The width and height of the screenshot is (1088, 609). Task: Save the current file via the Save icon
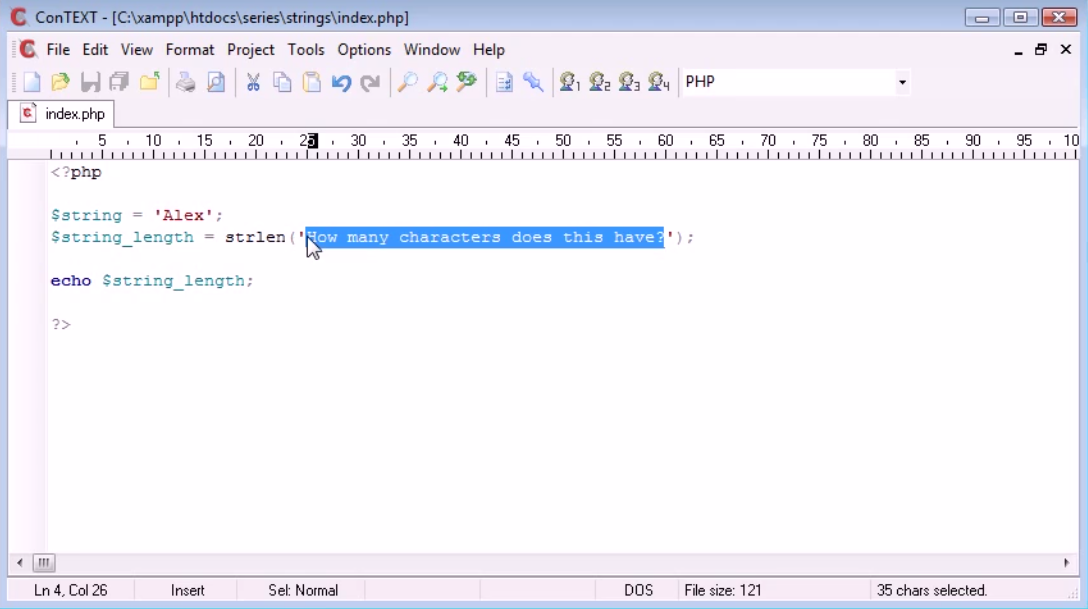pyautogui.click(x=90, y=82)
